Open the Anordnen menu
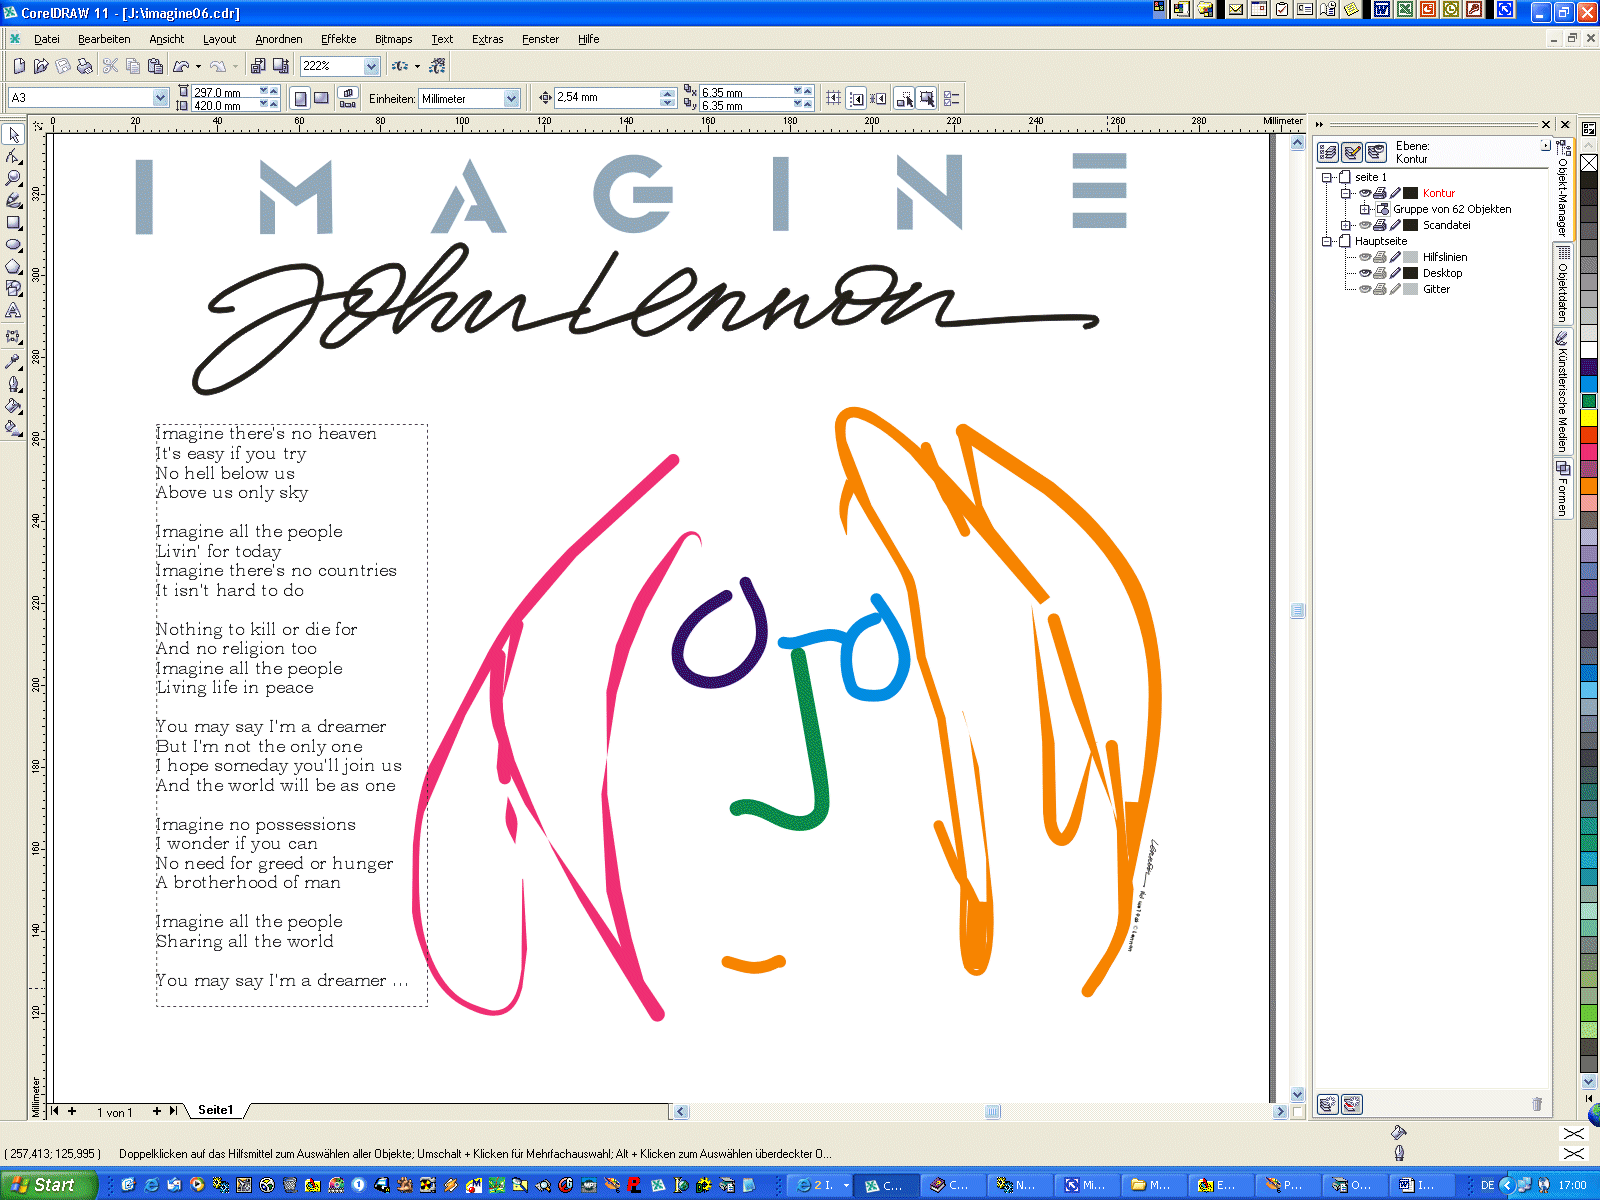 coord(278,39)
